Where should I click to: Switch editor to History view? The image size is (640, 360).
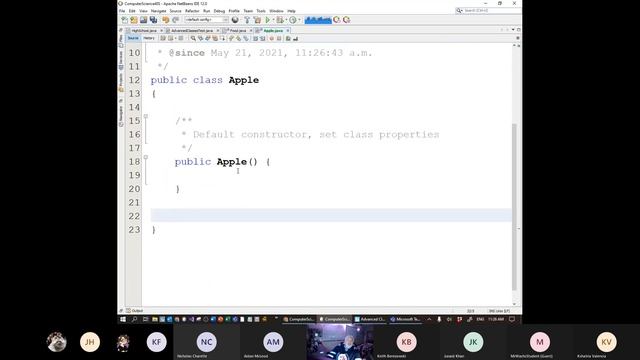(149, 38)
